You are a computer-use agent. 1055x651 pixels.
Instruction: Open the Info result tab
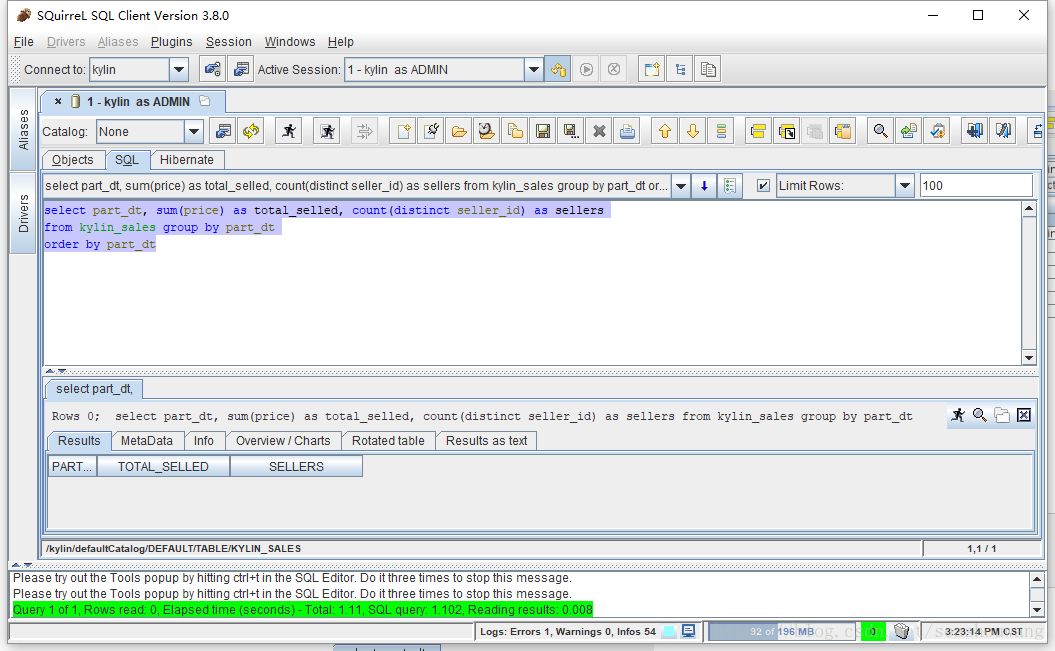pyautogui.click(x=204, y=441)
